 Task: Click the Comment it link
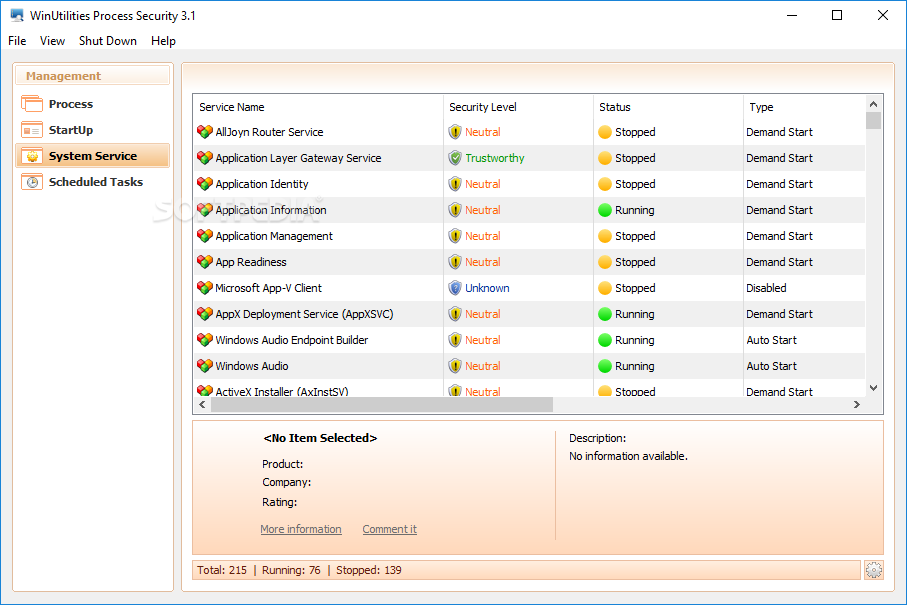coord(389,529)
